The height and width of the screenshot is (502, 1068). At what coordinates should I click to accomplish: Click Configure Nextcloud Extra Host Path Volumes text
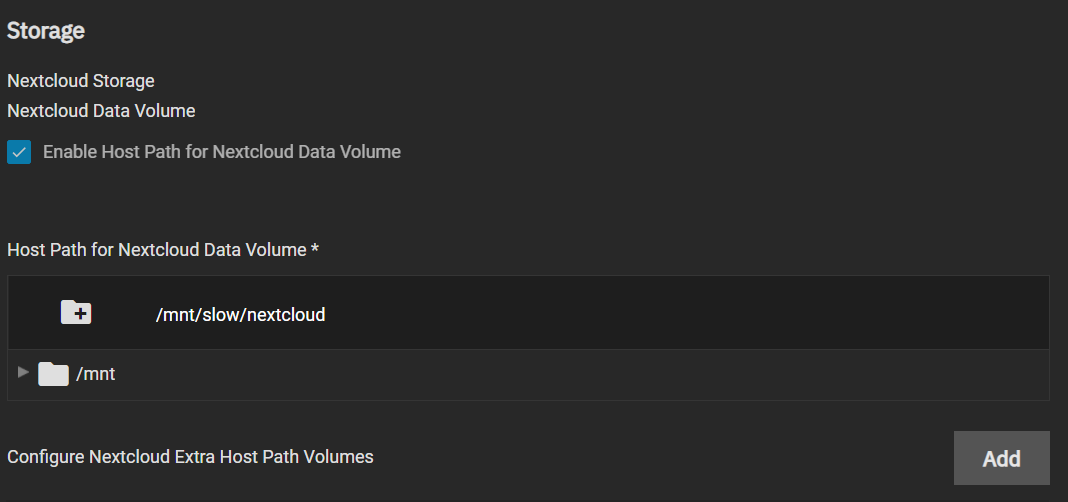pos(190,457)
